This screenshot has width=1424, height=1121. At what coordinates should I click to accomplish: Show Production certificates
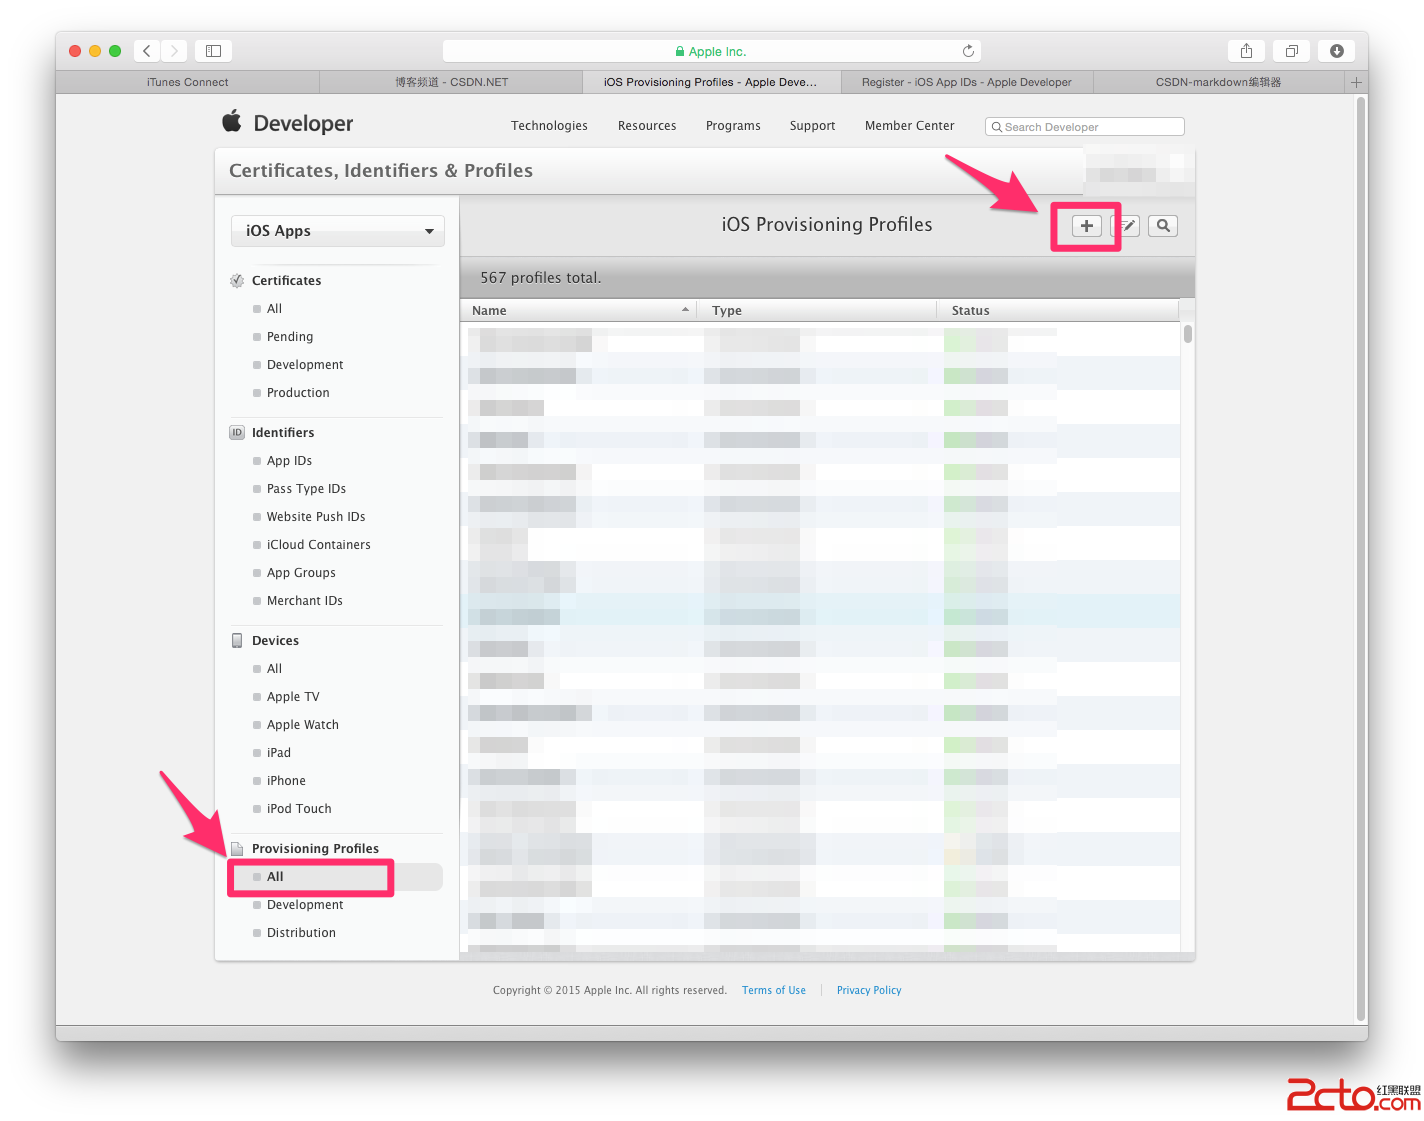coord(298,393)
